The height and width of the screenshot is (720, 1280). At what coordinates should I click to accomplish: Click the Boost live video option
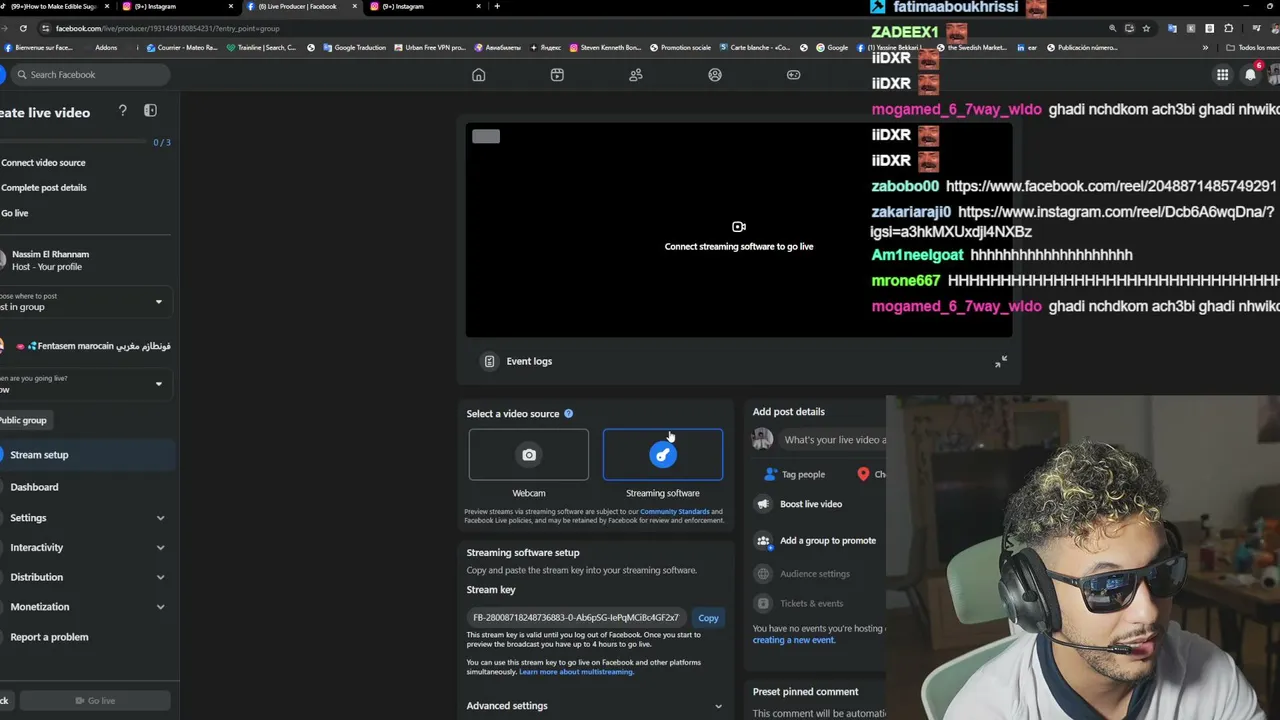(x=811, y=504)
